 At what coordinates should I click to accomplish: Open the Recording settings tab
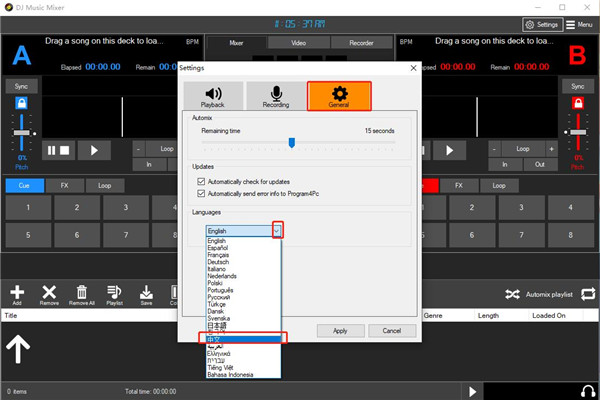(274, 95)
